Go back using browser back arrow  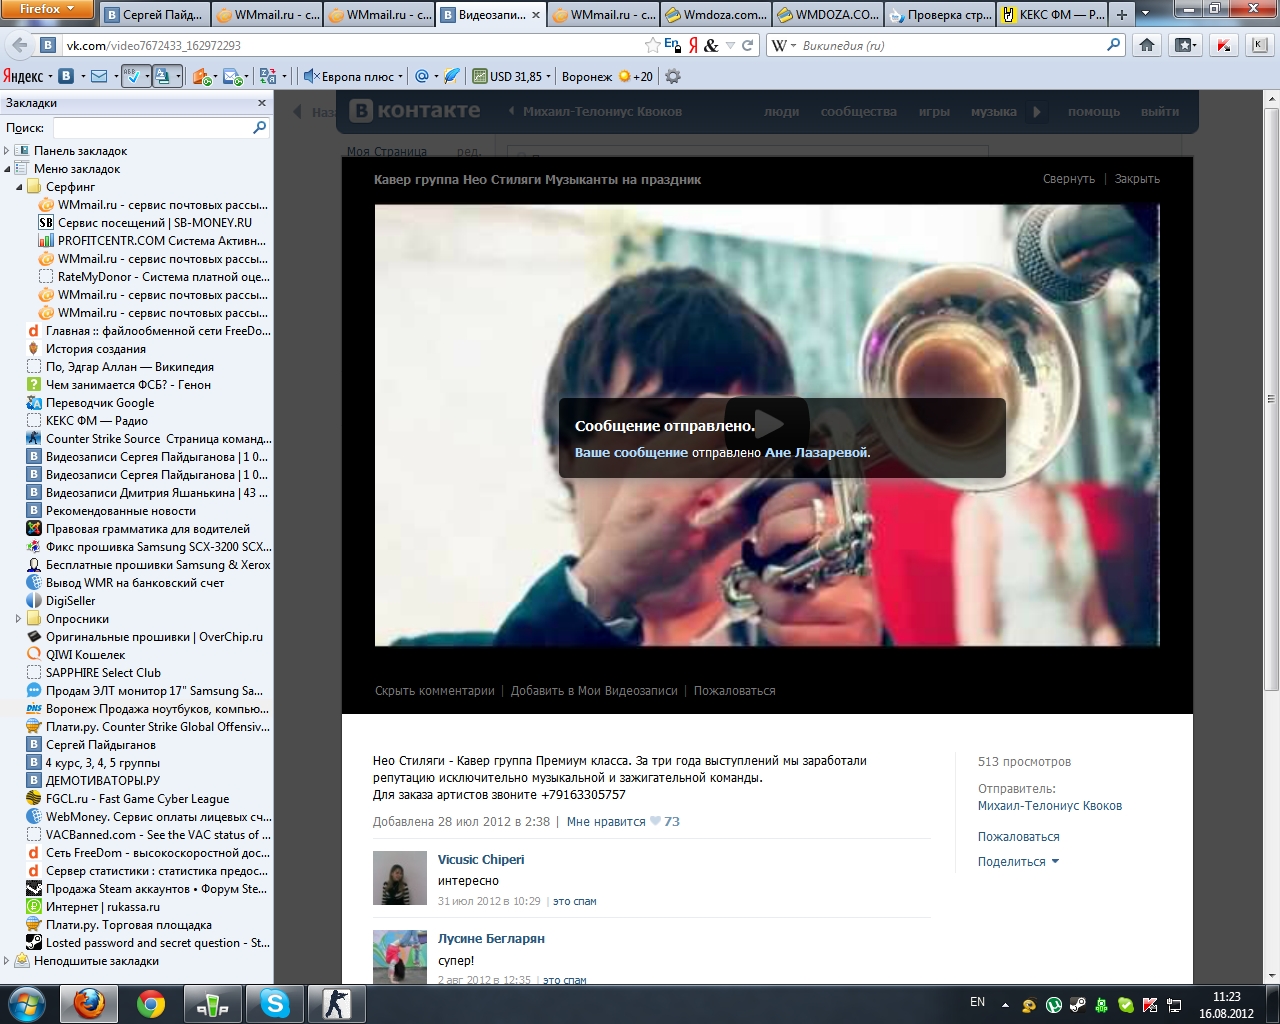[18, 45]
